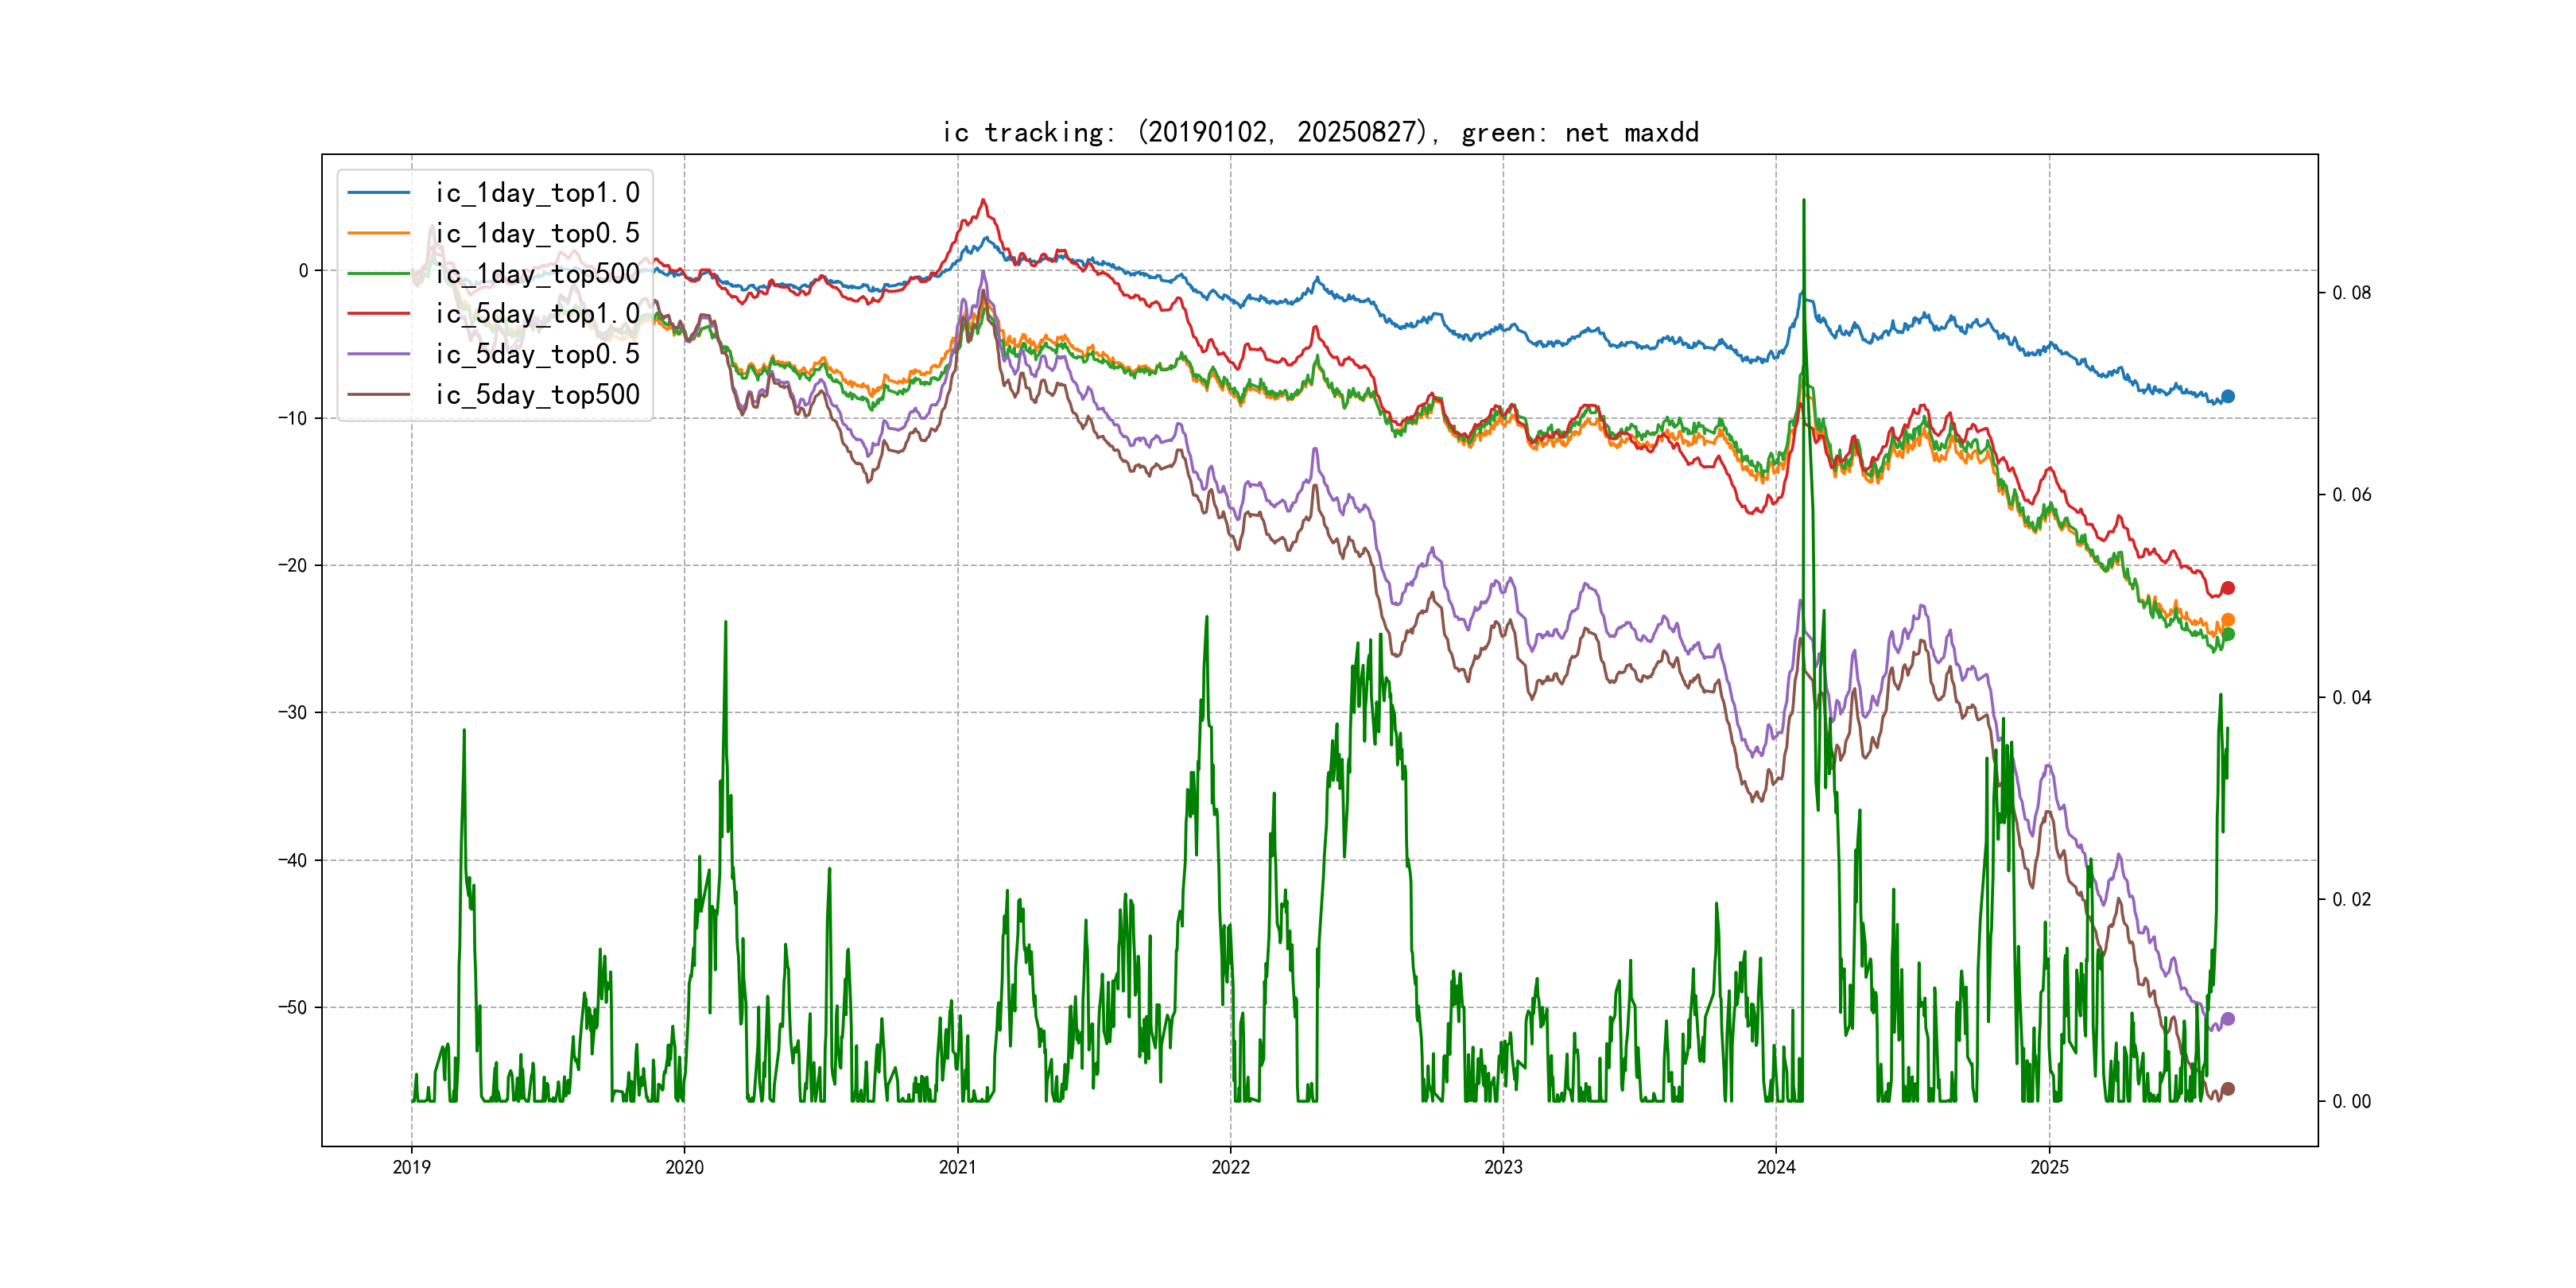Viewport: 2576px width, 1288px height.
Task: Click the red endpoint dot of ic_5day_top1.0
Action: pos(2227,588)
